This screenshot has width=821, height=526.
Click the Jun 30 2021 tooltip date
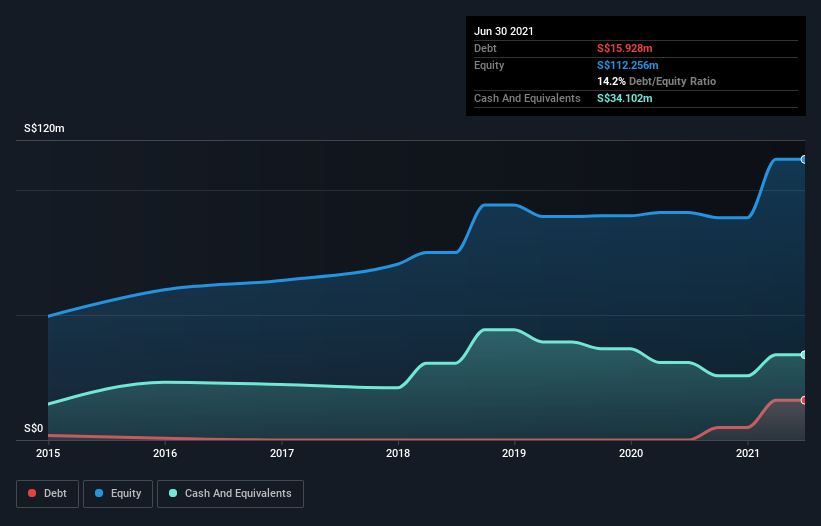(504, 31)
